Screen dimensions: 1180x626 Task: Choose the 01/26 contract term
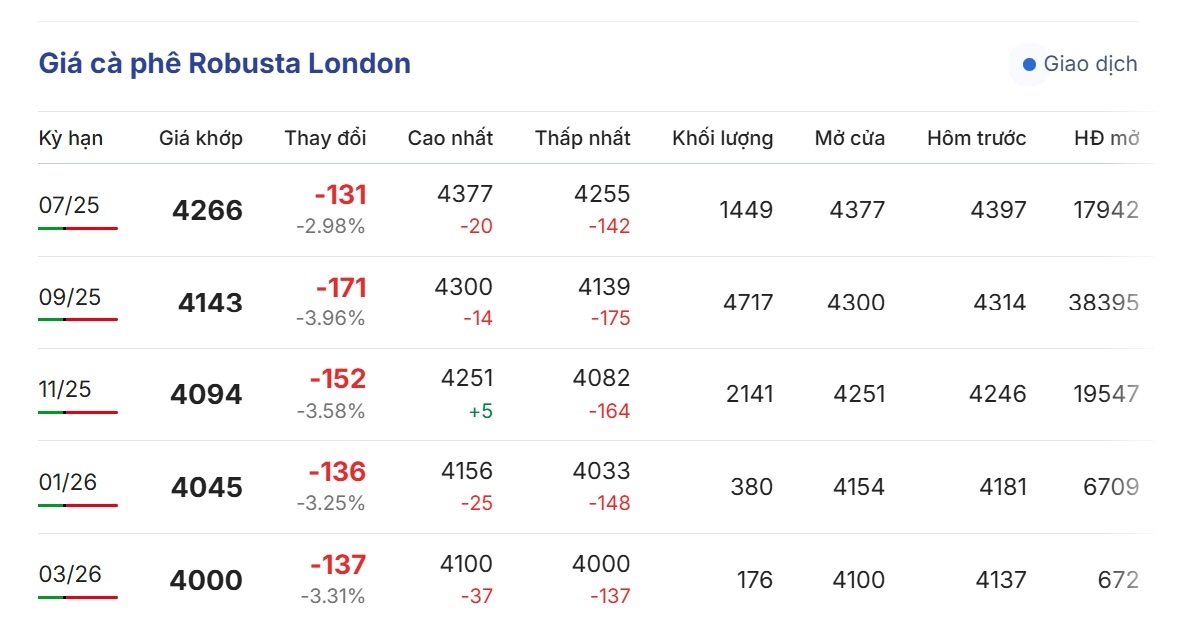[68, 482]
